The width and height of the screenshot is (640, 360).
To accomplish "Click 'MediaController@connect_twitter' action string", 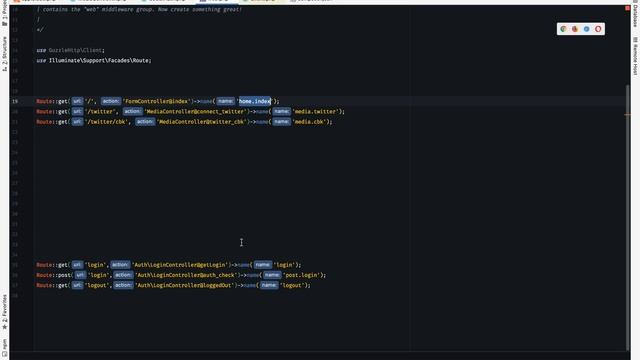I will point(196,111).
